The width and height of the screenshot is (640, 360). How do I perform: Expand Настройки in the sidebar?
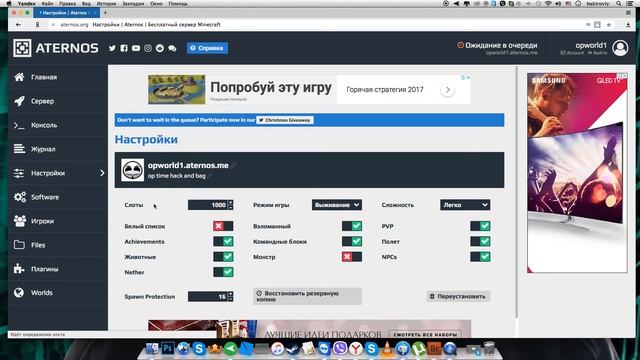click(58, 173)
